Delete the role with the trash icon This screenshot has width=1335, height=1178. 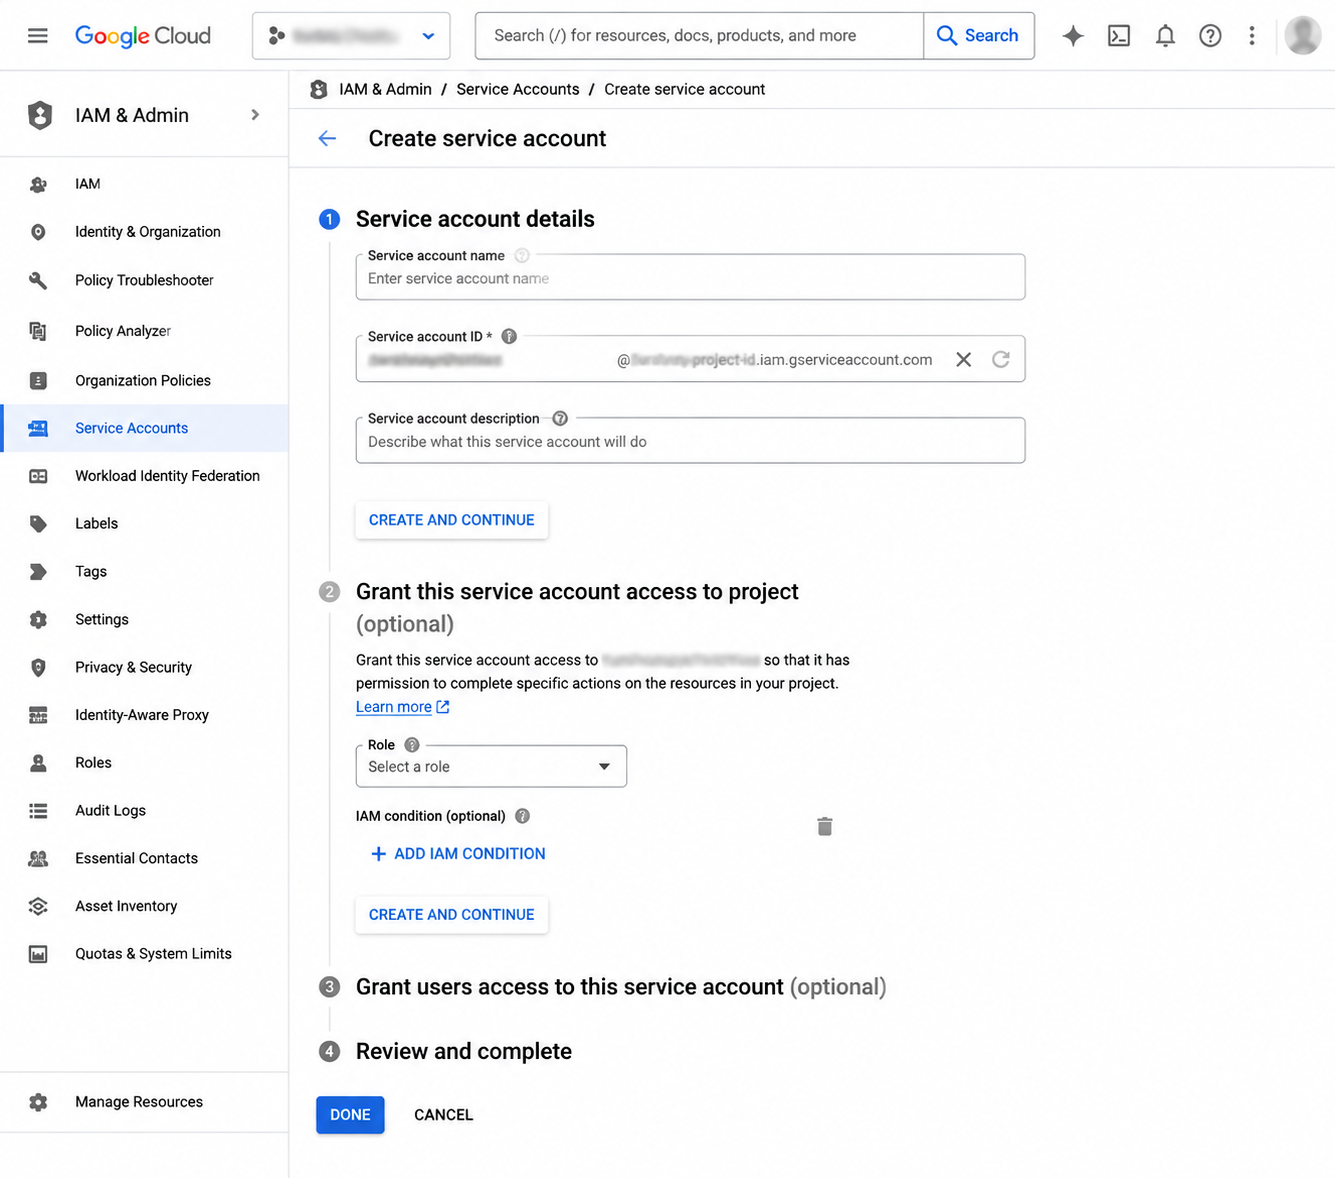point(825,827)
